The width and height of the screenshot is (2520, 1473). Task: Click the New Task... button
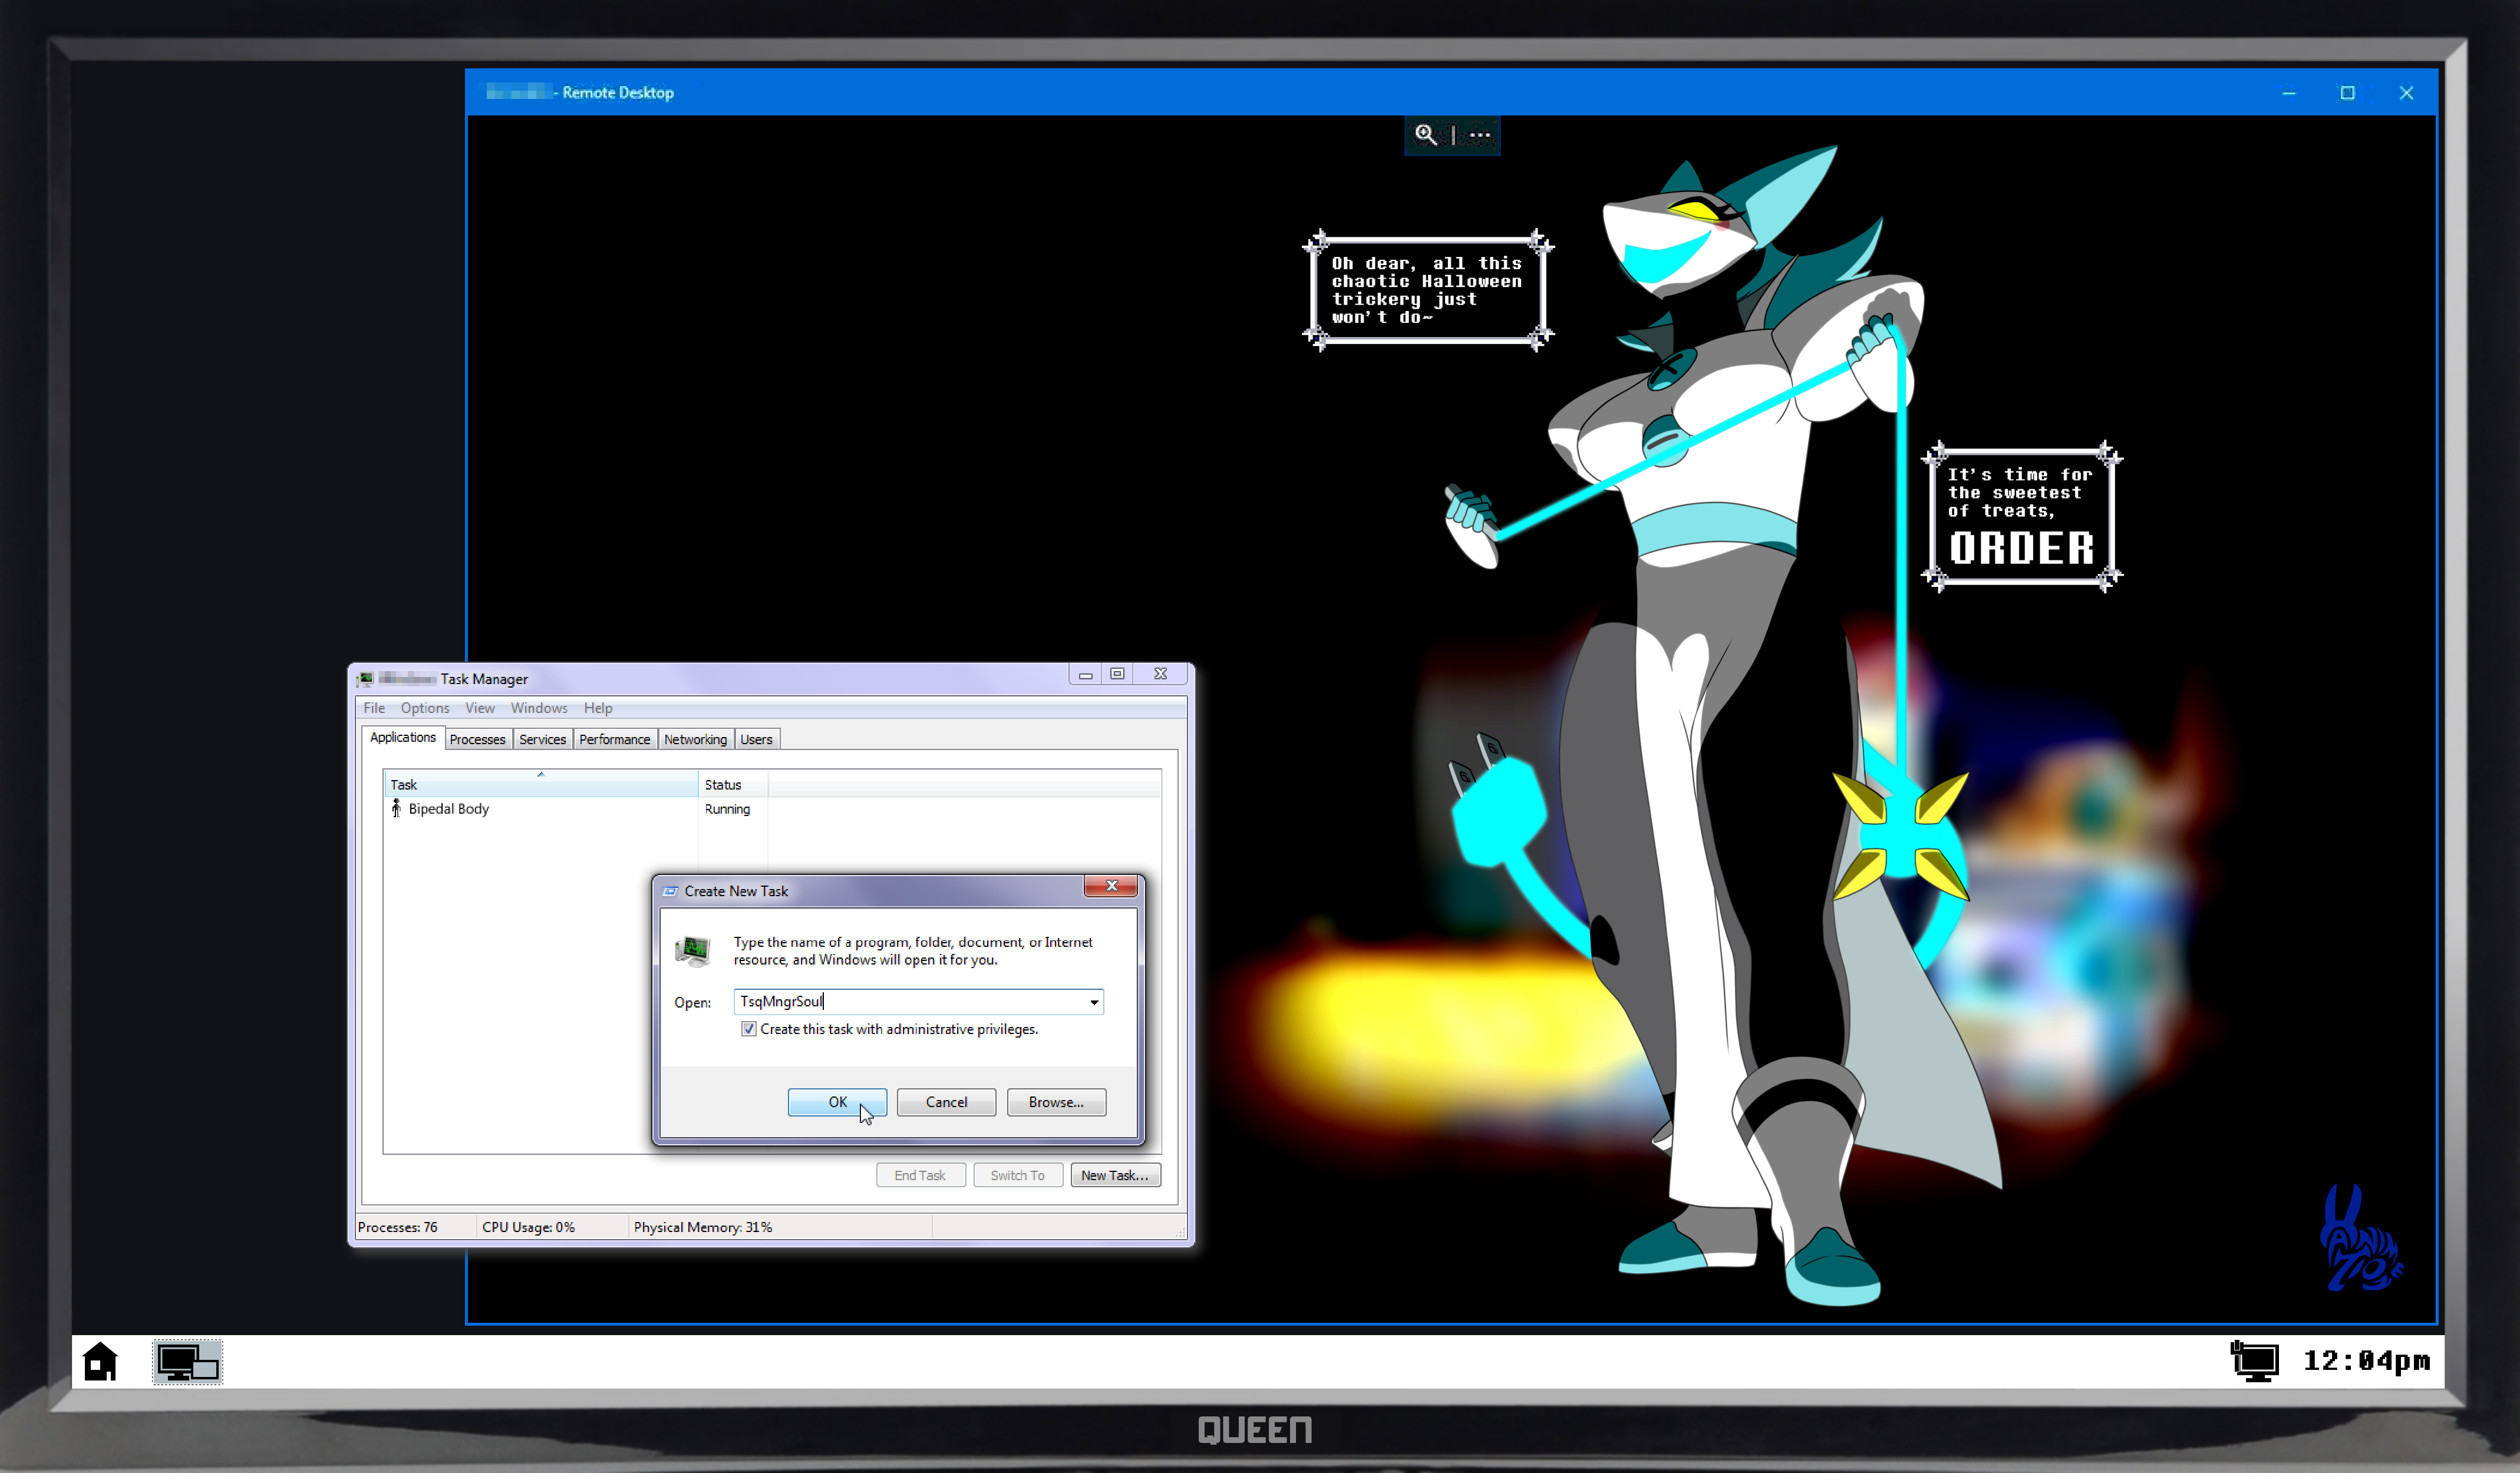1114,1174
